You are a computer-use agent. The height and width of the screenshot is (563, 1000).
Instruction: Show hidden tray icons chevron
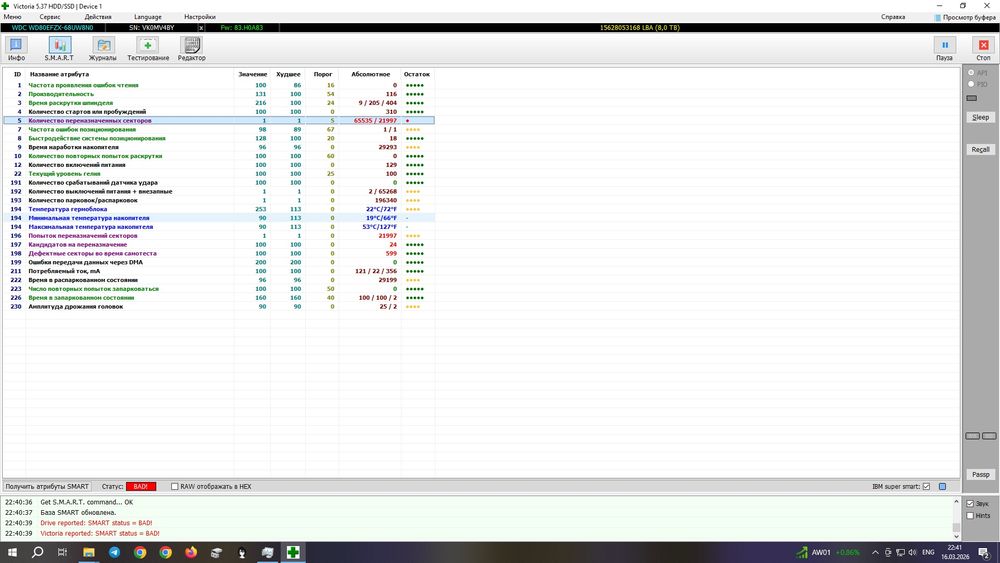tap(875, 552)
